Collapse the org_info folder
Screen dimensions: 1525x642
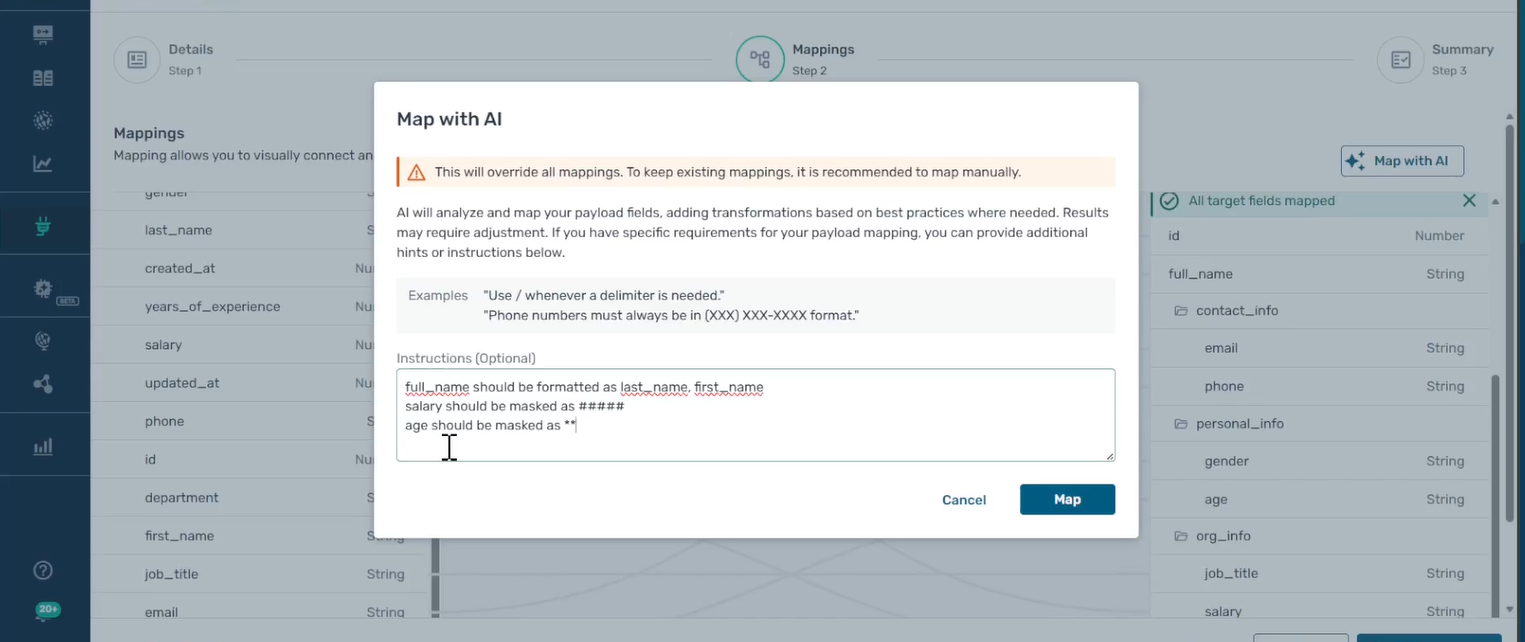click(1180, 536)
